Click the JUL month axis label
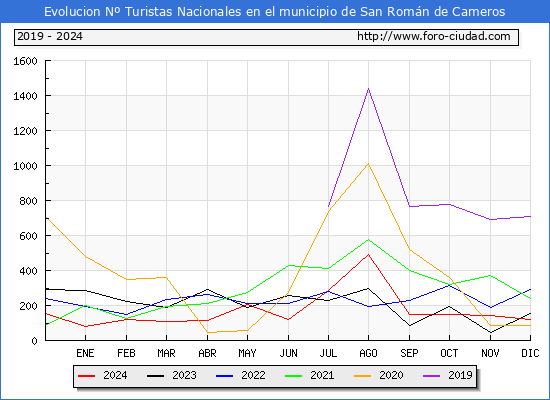This screenshot has height=400, width=550. click(x=328, y=353)
